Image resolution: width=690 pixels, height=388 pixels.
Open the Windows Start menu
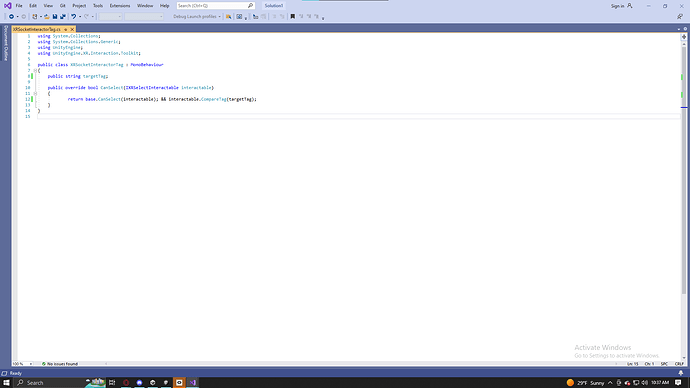tap(6, 383)
